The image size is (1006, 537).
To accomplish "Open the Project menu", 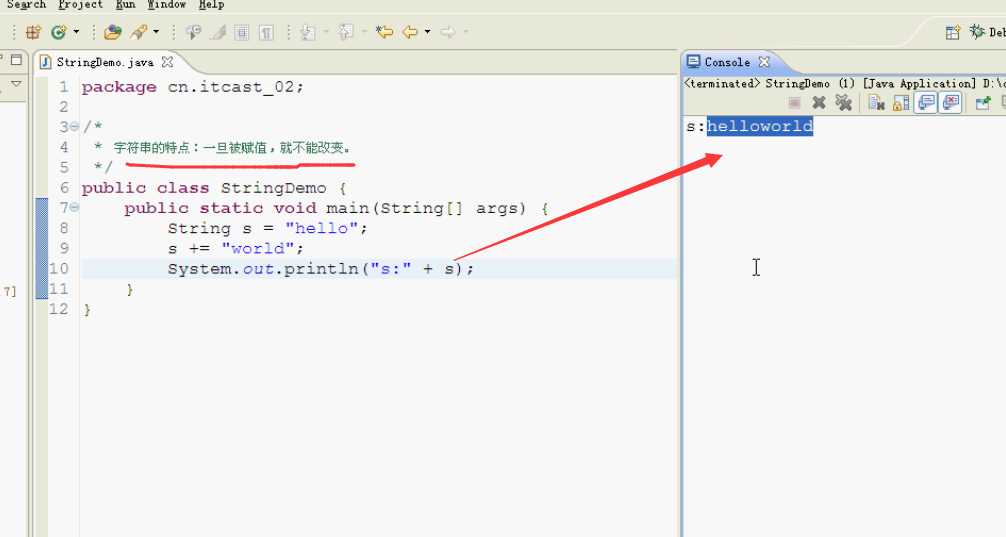I will [80, 4].
